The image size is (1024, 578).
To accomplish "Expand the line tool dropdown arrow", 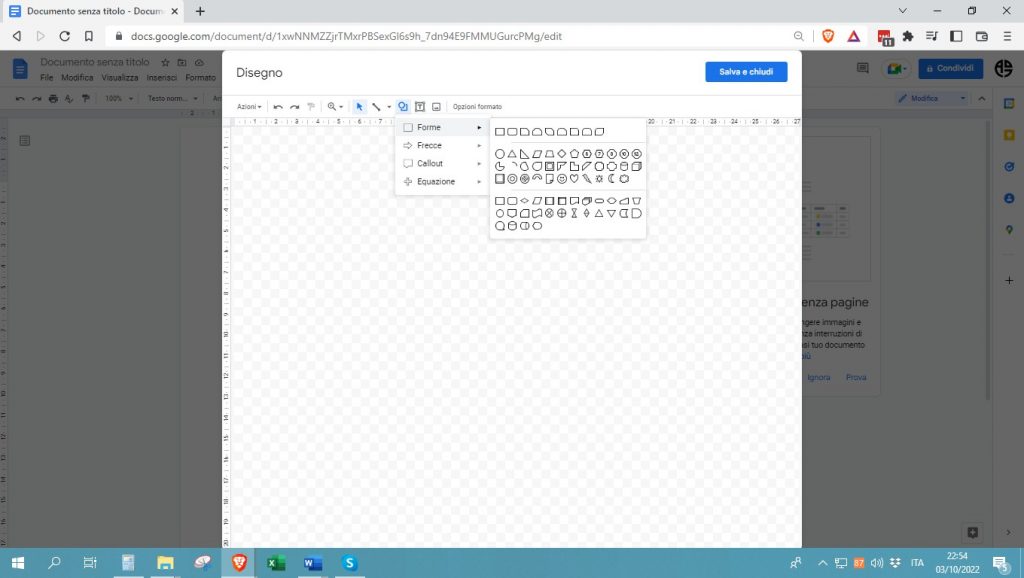I will pos(389,107).
